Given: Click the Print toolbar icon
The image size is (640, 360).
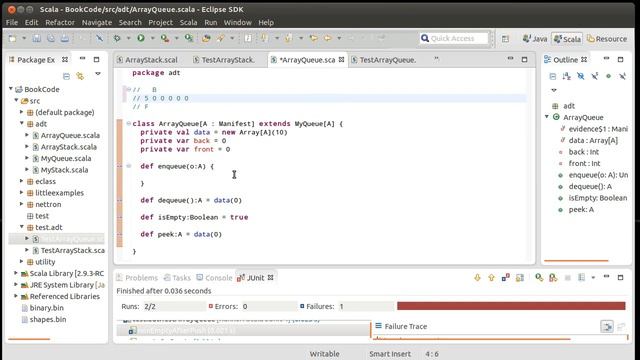Looking at the screenshot, I should 64,38.
